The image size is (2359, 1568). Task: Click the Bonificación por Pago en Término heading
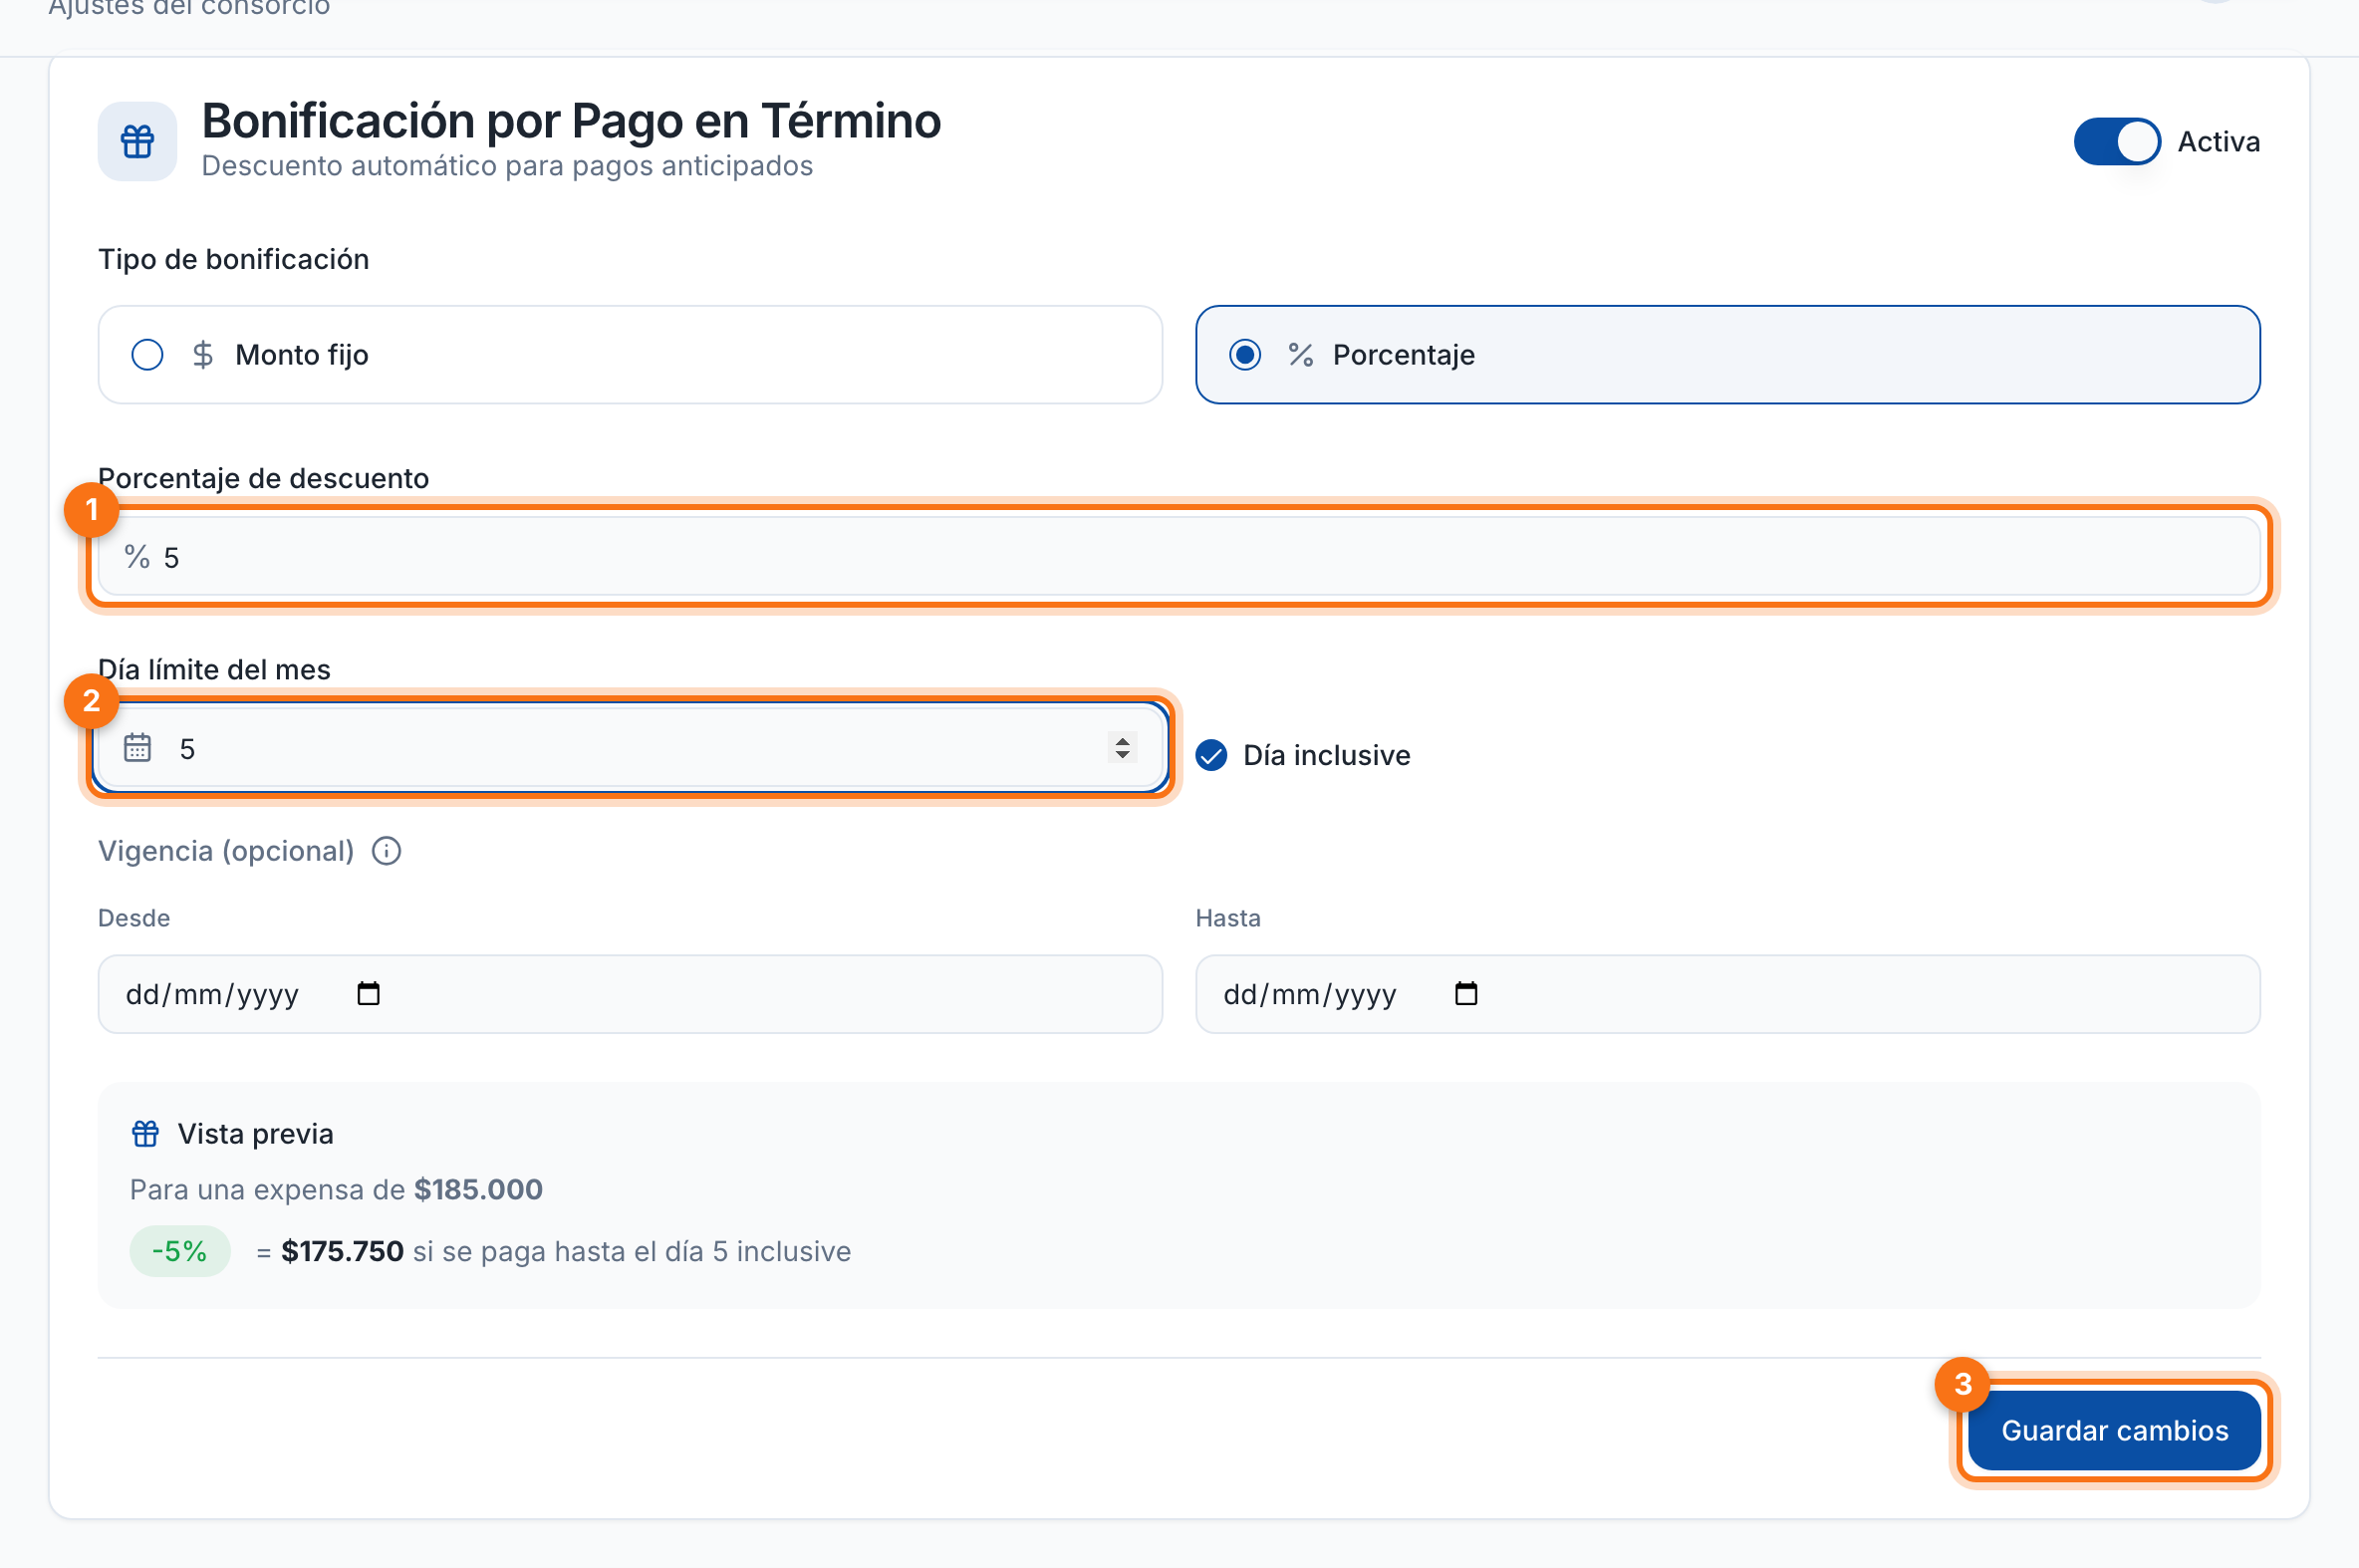tap(571, 121)
